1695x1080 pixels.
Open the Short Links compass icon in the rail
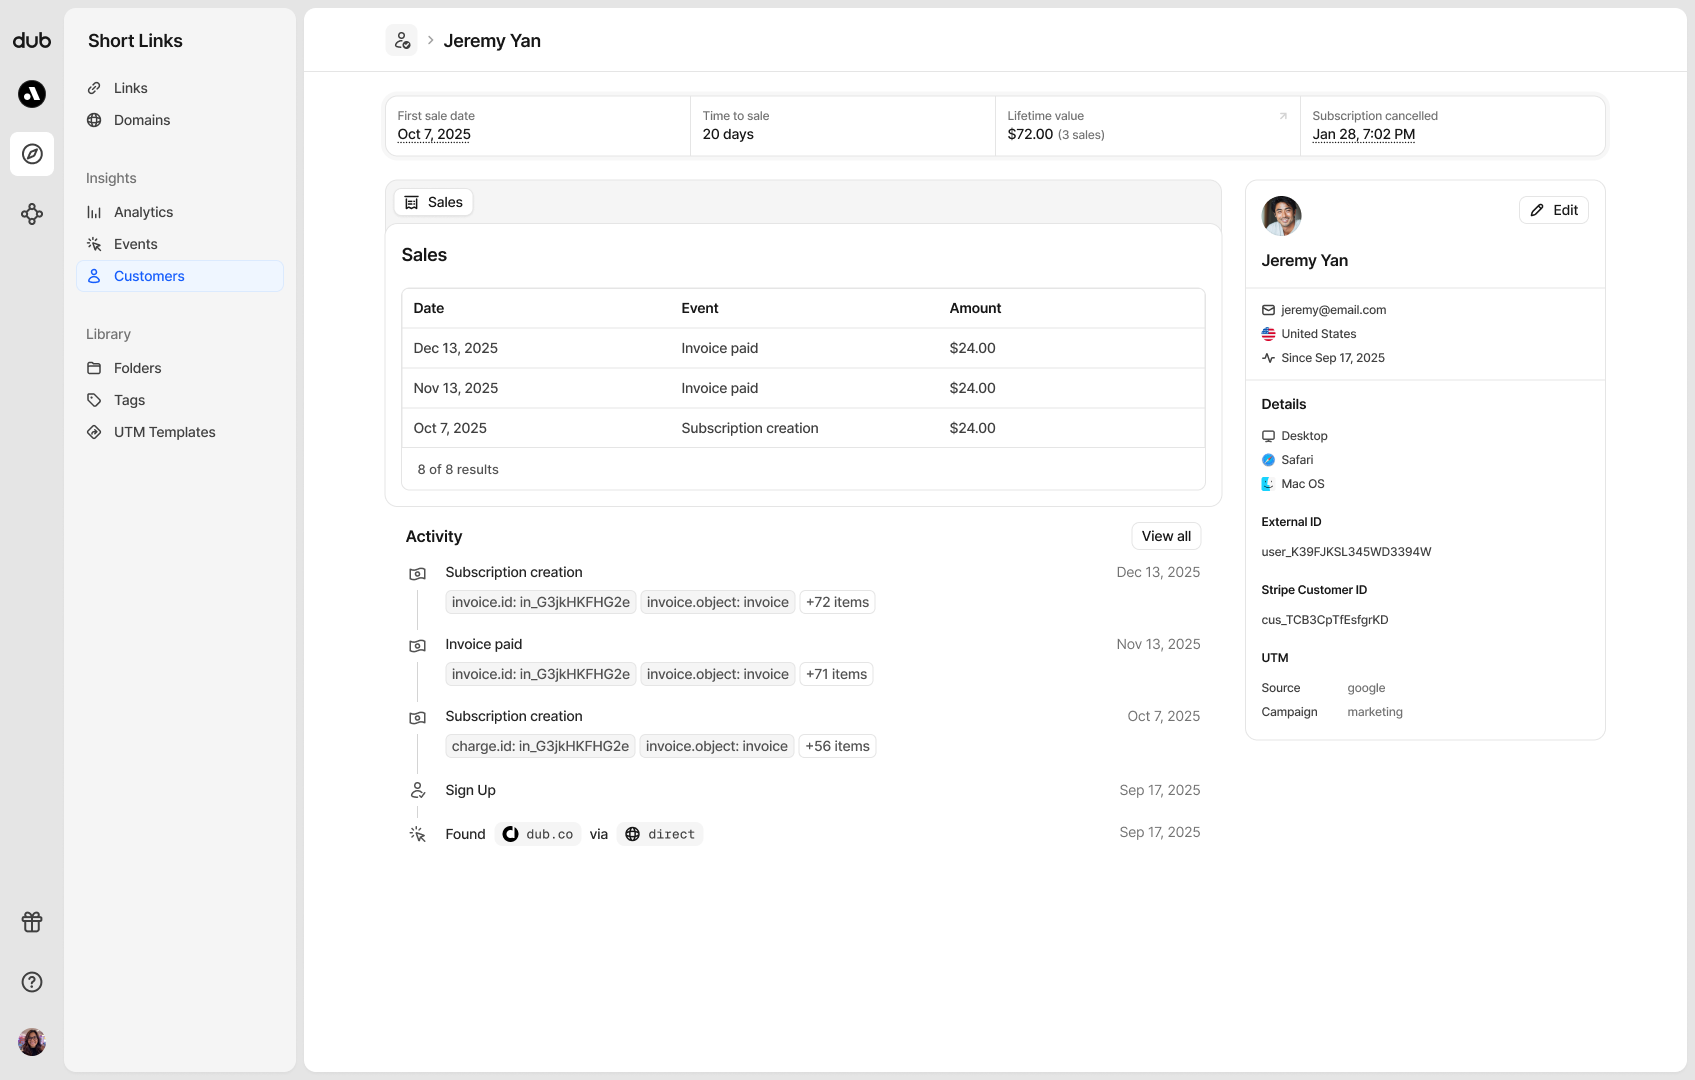(x=31, y=154)
